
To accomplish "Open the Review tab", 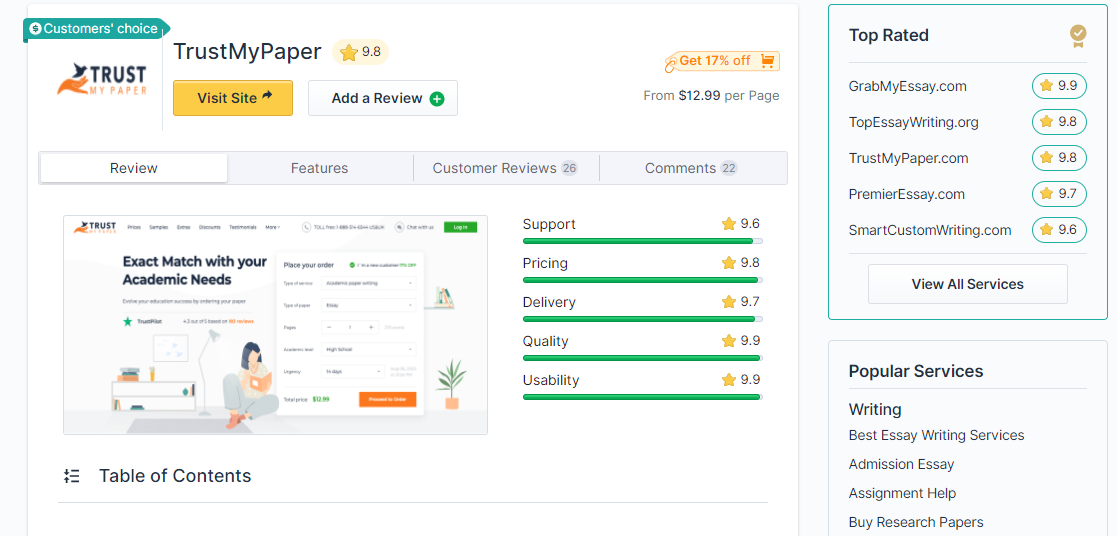I will point(134,168).
